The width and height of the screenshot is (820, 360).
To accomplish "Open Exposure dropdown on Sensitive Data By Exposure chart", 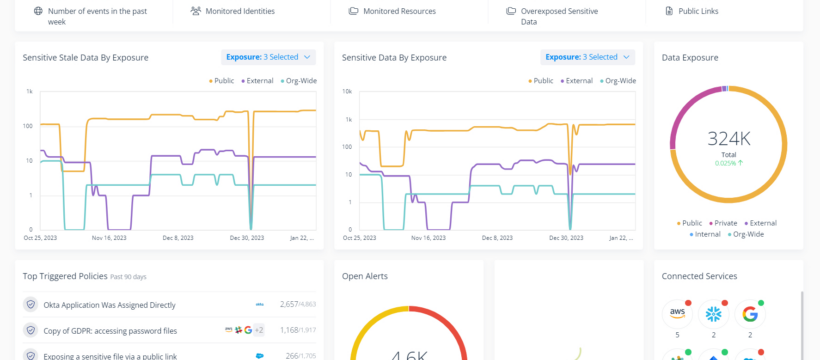I will (x=587, y=57).
